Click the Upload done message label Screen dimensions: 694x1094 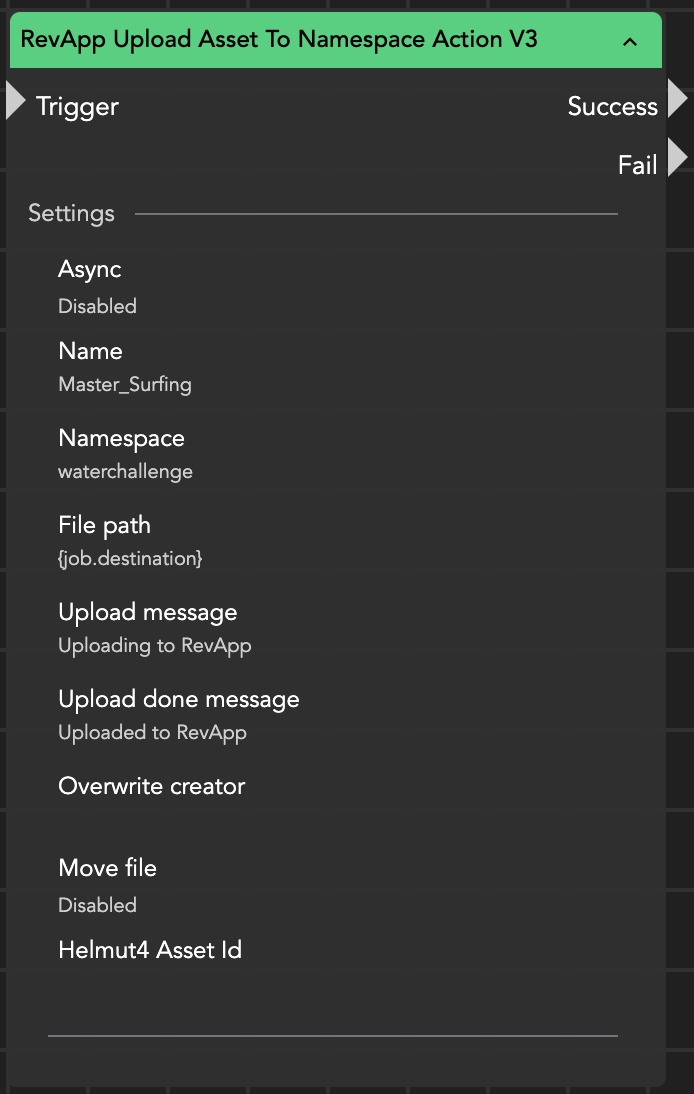pos(179,699)
